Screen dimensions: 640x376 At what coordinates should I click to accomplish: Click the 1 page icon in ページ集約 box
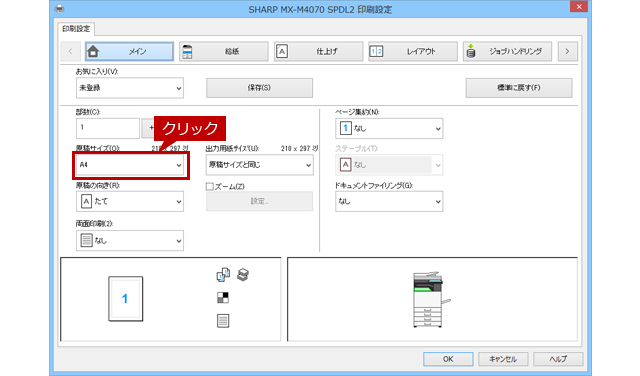[345, 129]
